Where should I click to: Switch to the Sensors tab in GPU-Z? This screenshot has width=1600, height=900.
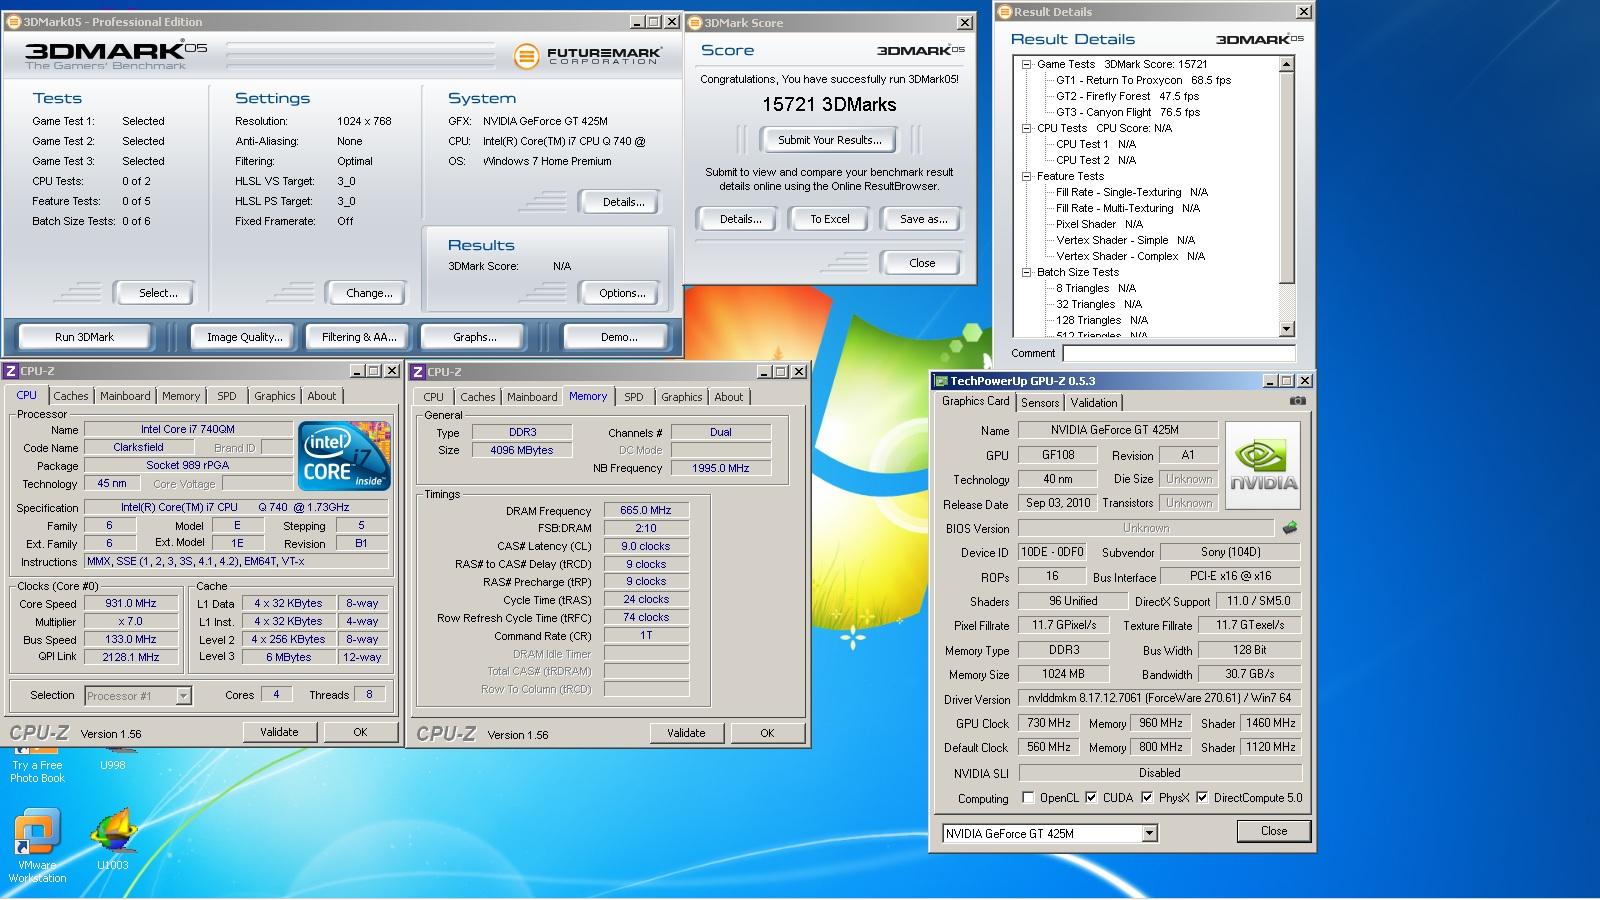pyautogui.click(x=1040, y=403)
